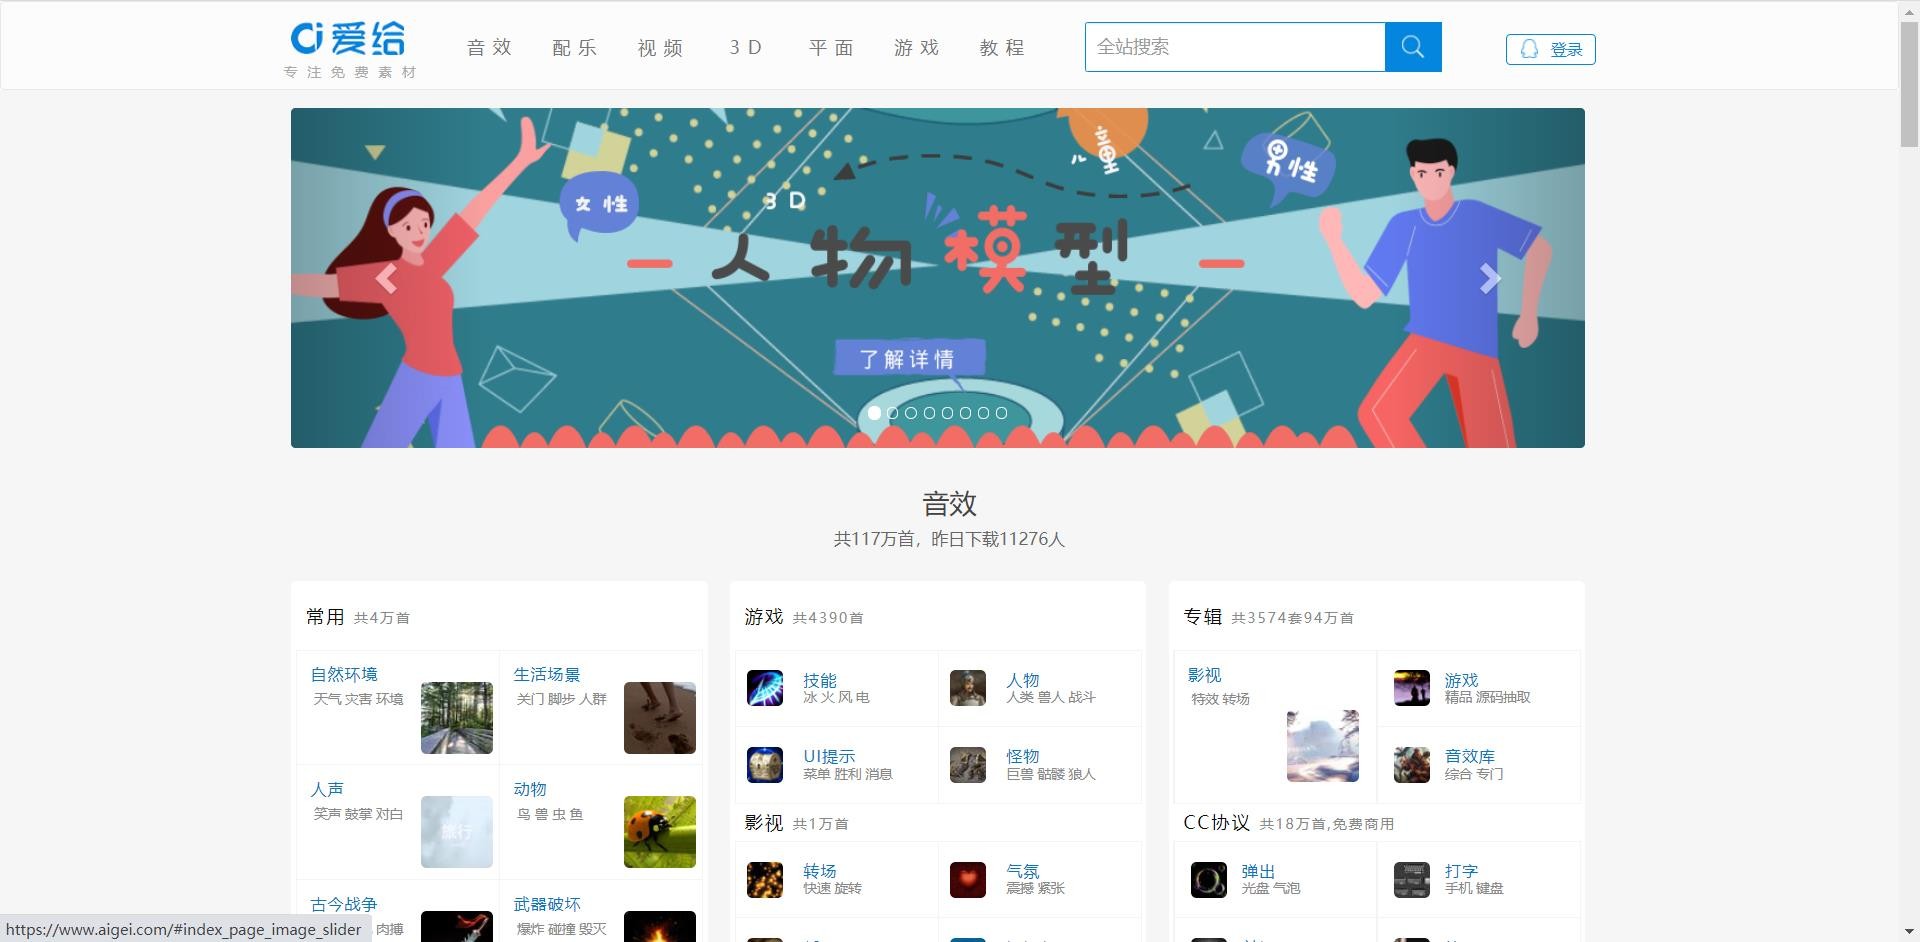This screenshot has height=942, width=1920.
Task: Click the 技能 game sound icon
Action: [765, 688]
